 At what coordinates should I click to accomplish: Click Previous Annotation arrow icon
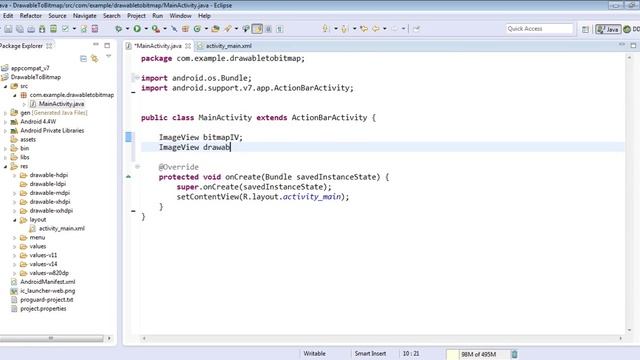[344, 29]
